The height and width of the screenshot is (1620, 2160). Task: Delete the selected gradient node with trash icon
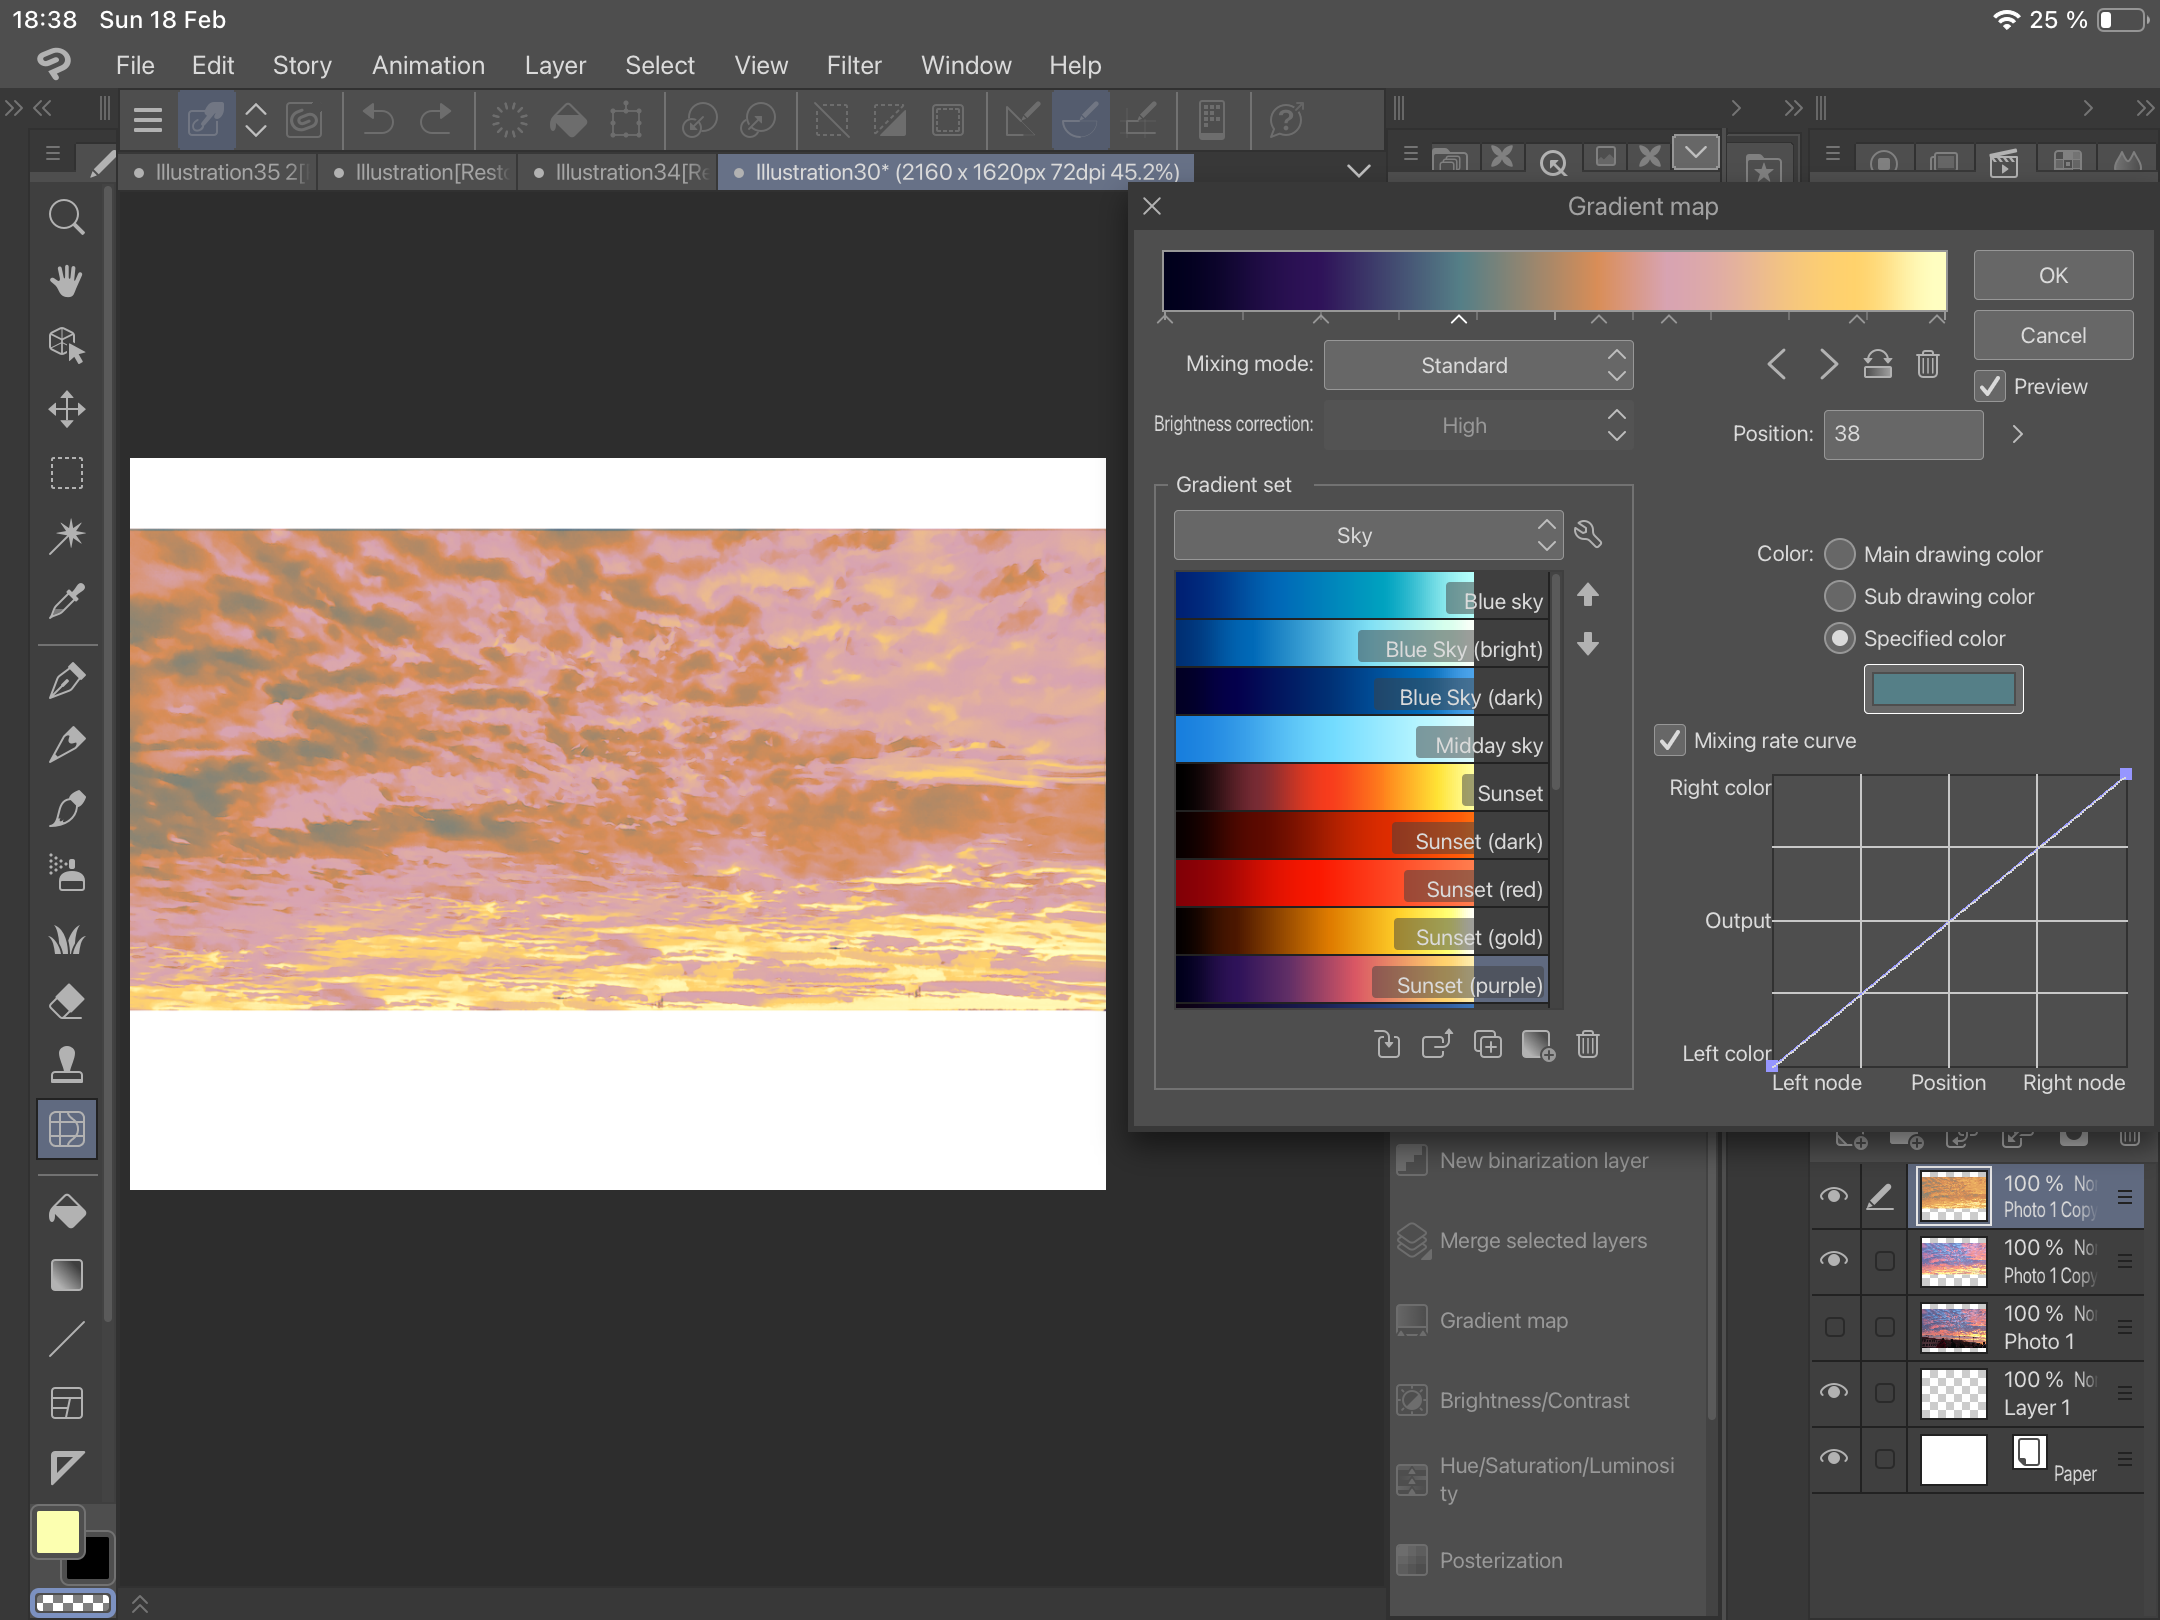(x=1927, y=364)
